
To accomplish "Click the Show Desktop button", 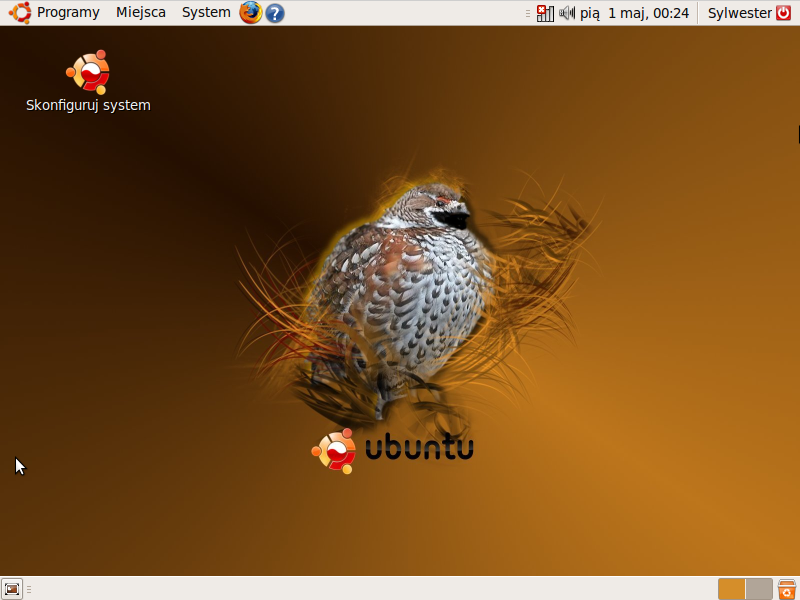I will click(x=12, y=589).
